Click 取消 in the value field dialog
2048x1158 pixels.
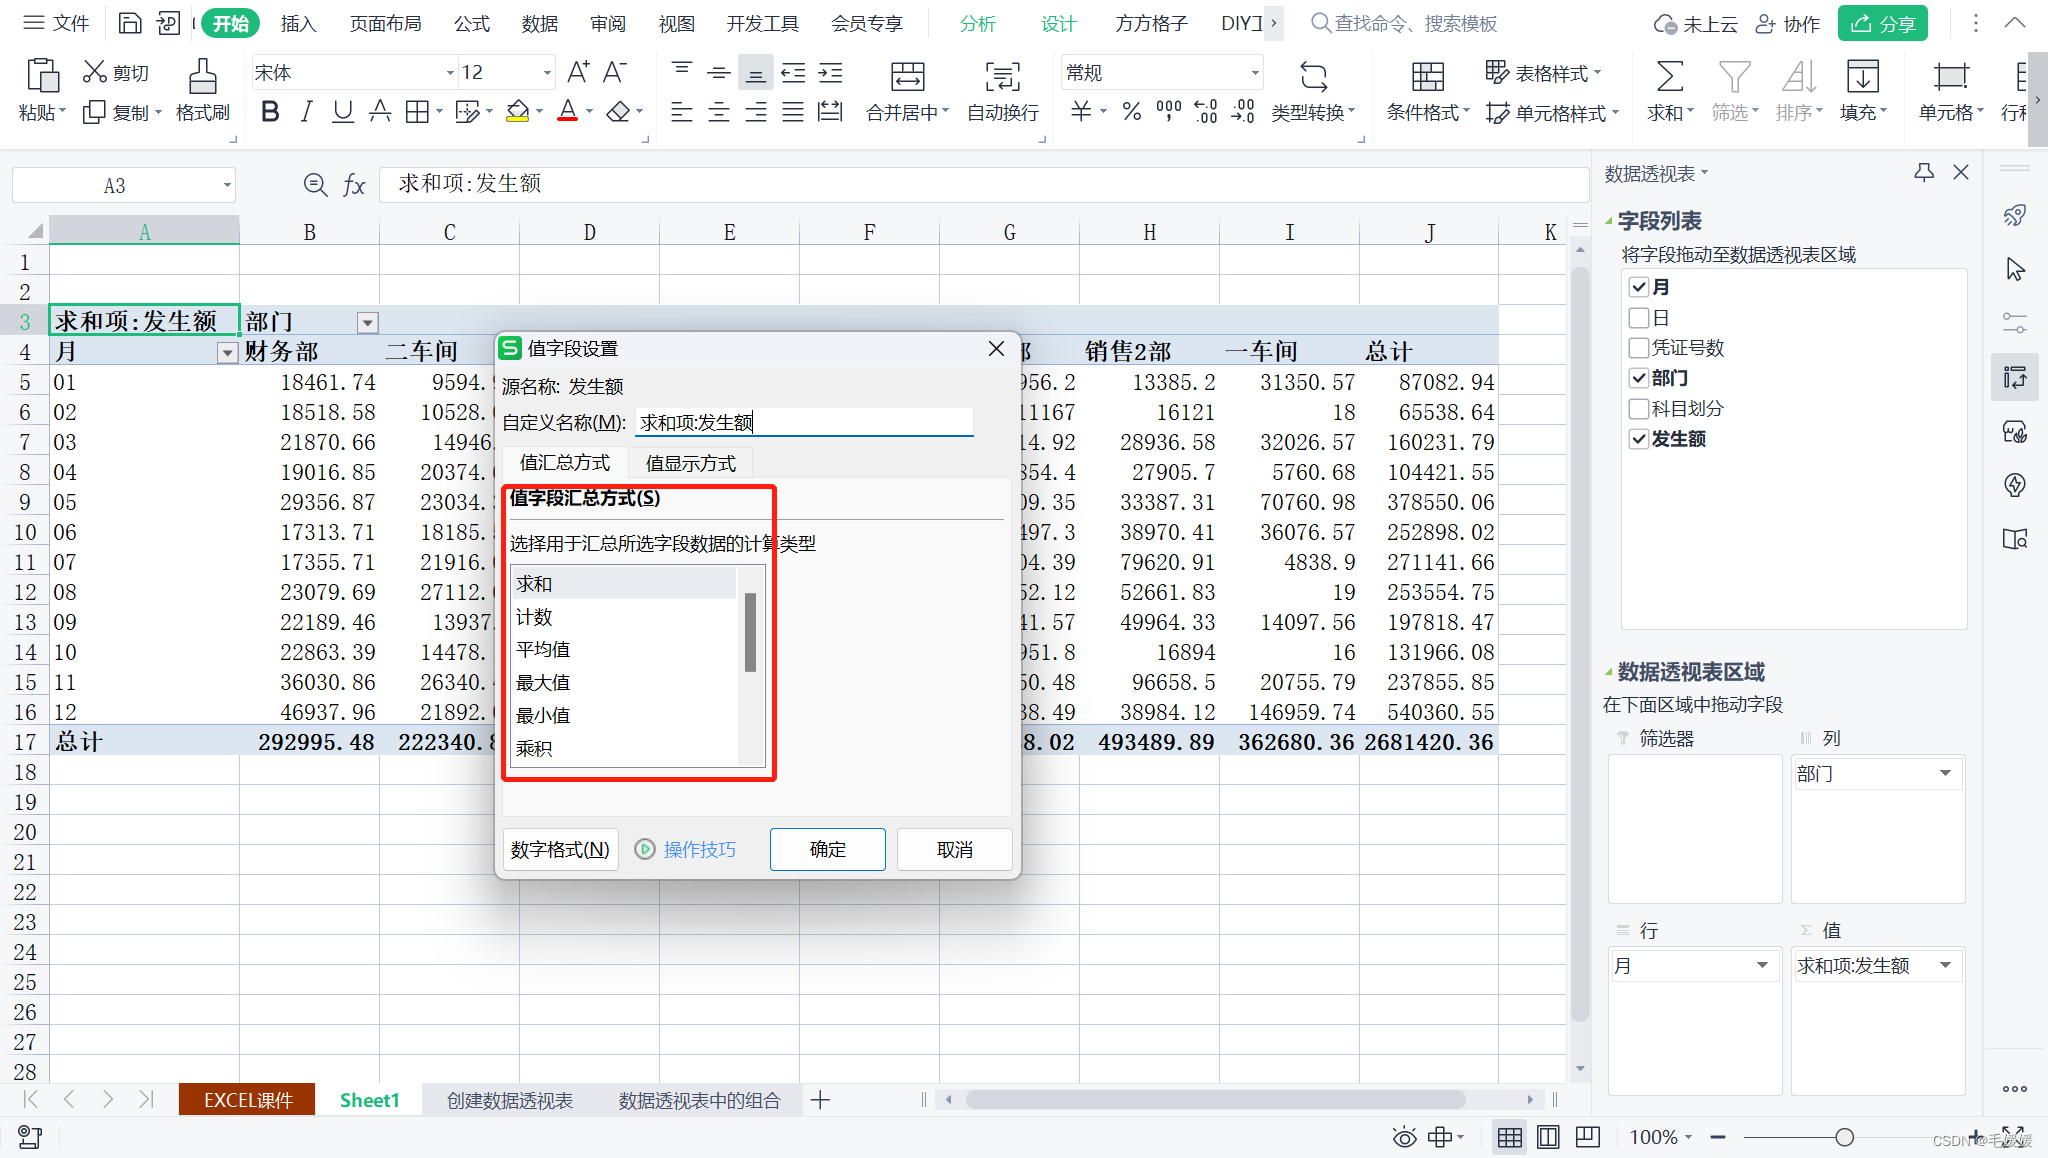point(954,849)
